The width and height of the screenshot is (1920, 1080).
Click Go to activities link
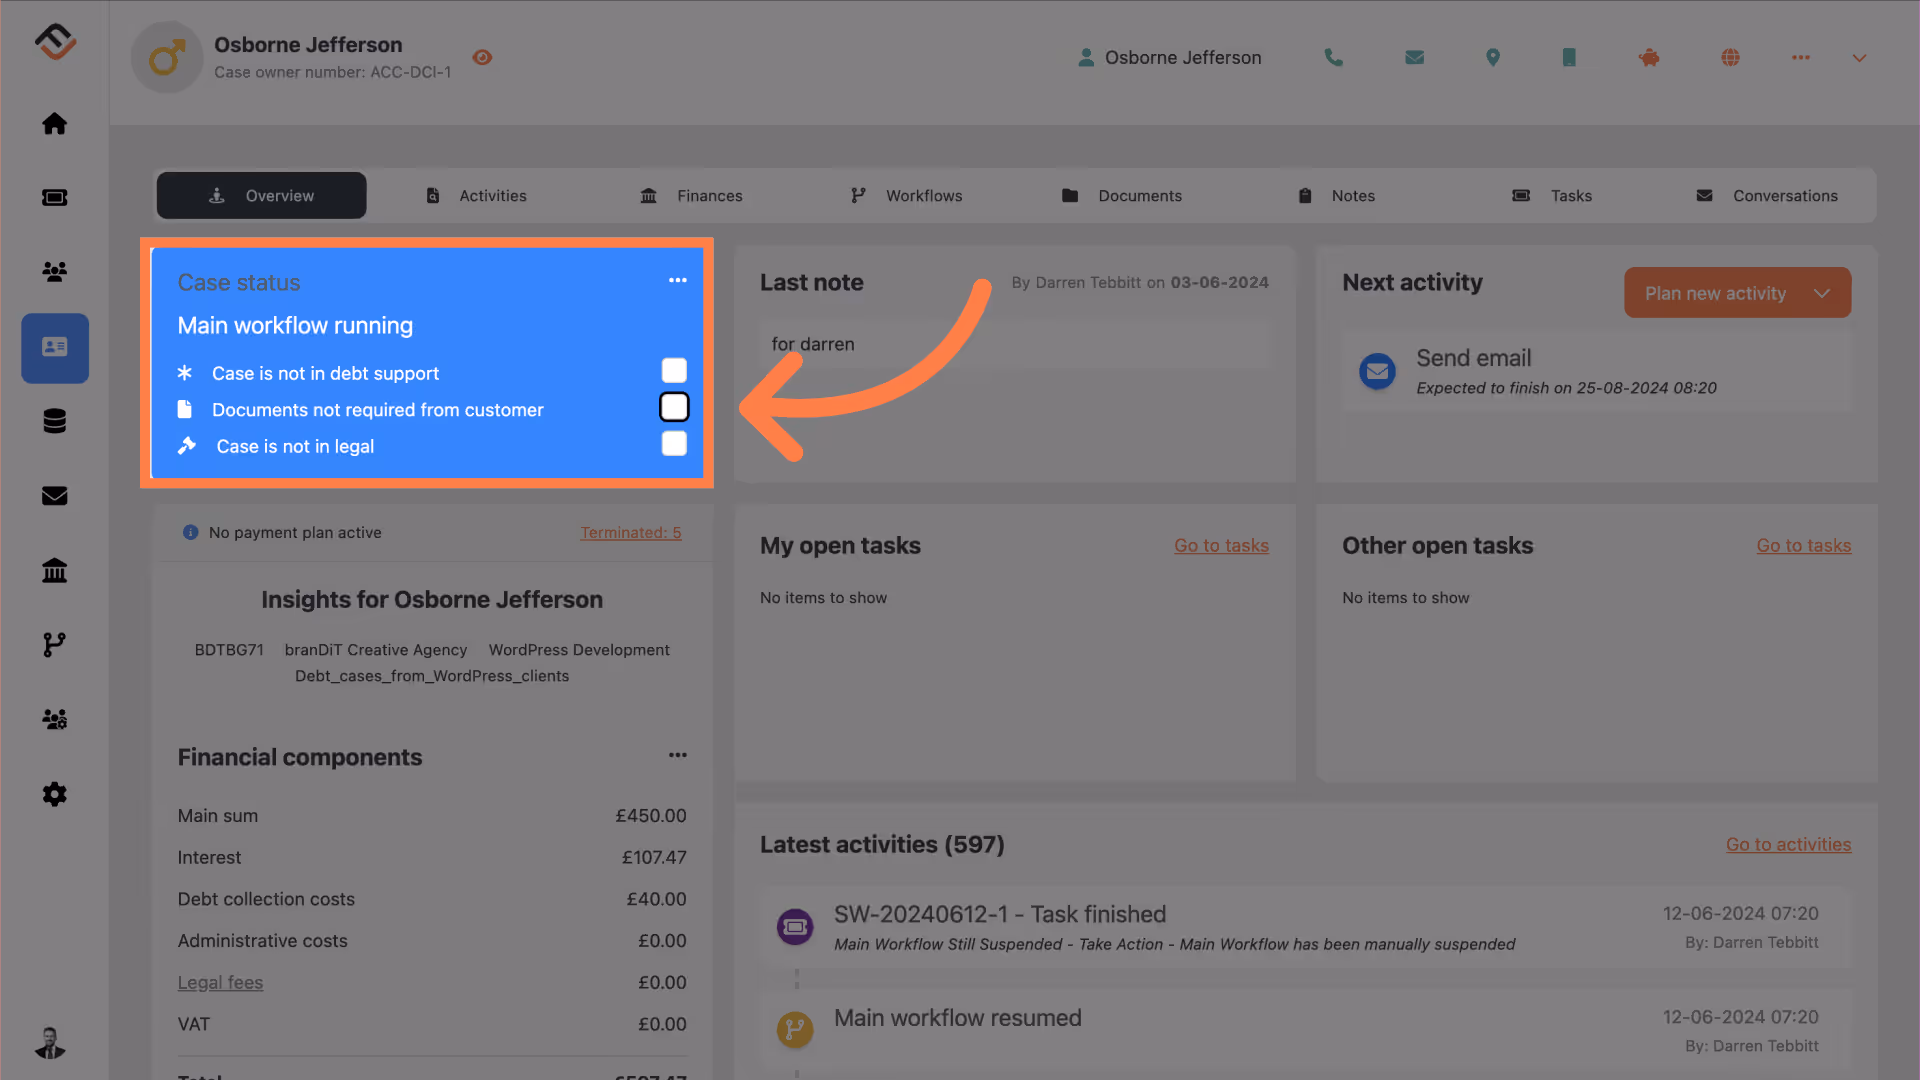[x=1788, y=845]
